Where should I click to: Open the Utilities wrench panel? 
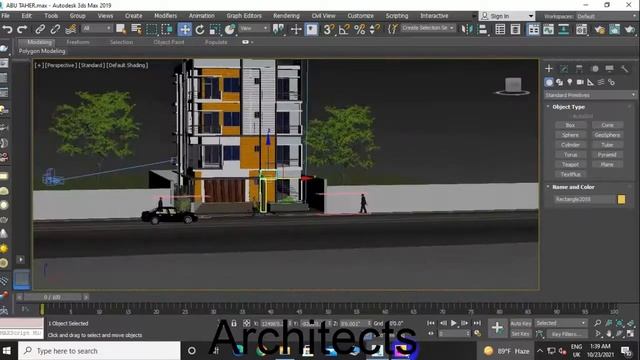point(624,69)
